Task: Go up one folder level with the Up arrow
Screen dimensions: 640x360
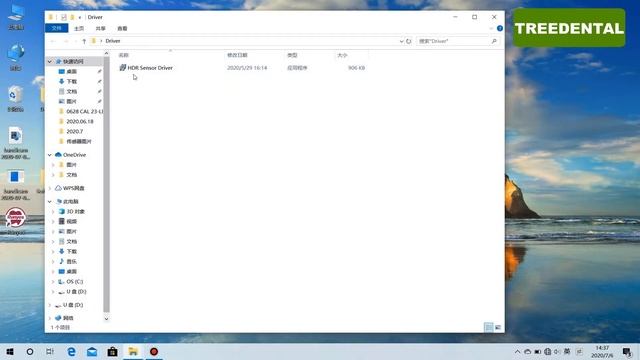Action: click(x=84, y=41)
